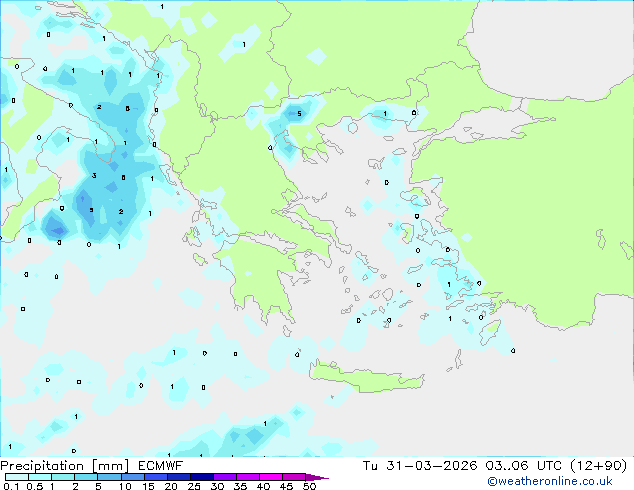Select the 'Precipitation' title word
Viewport: 634px width, 490px height.
(x=42, y=466)
